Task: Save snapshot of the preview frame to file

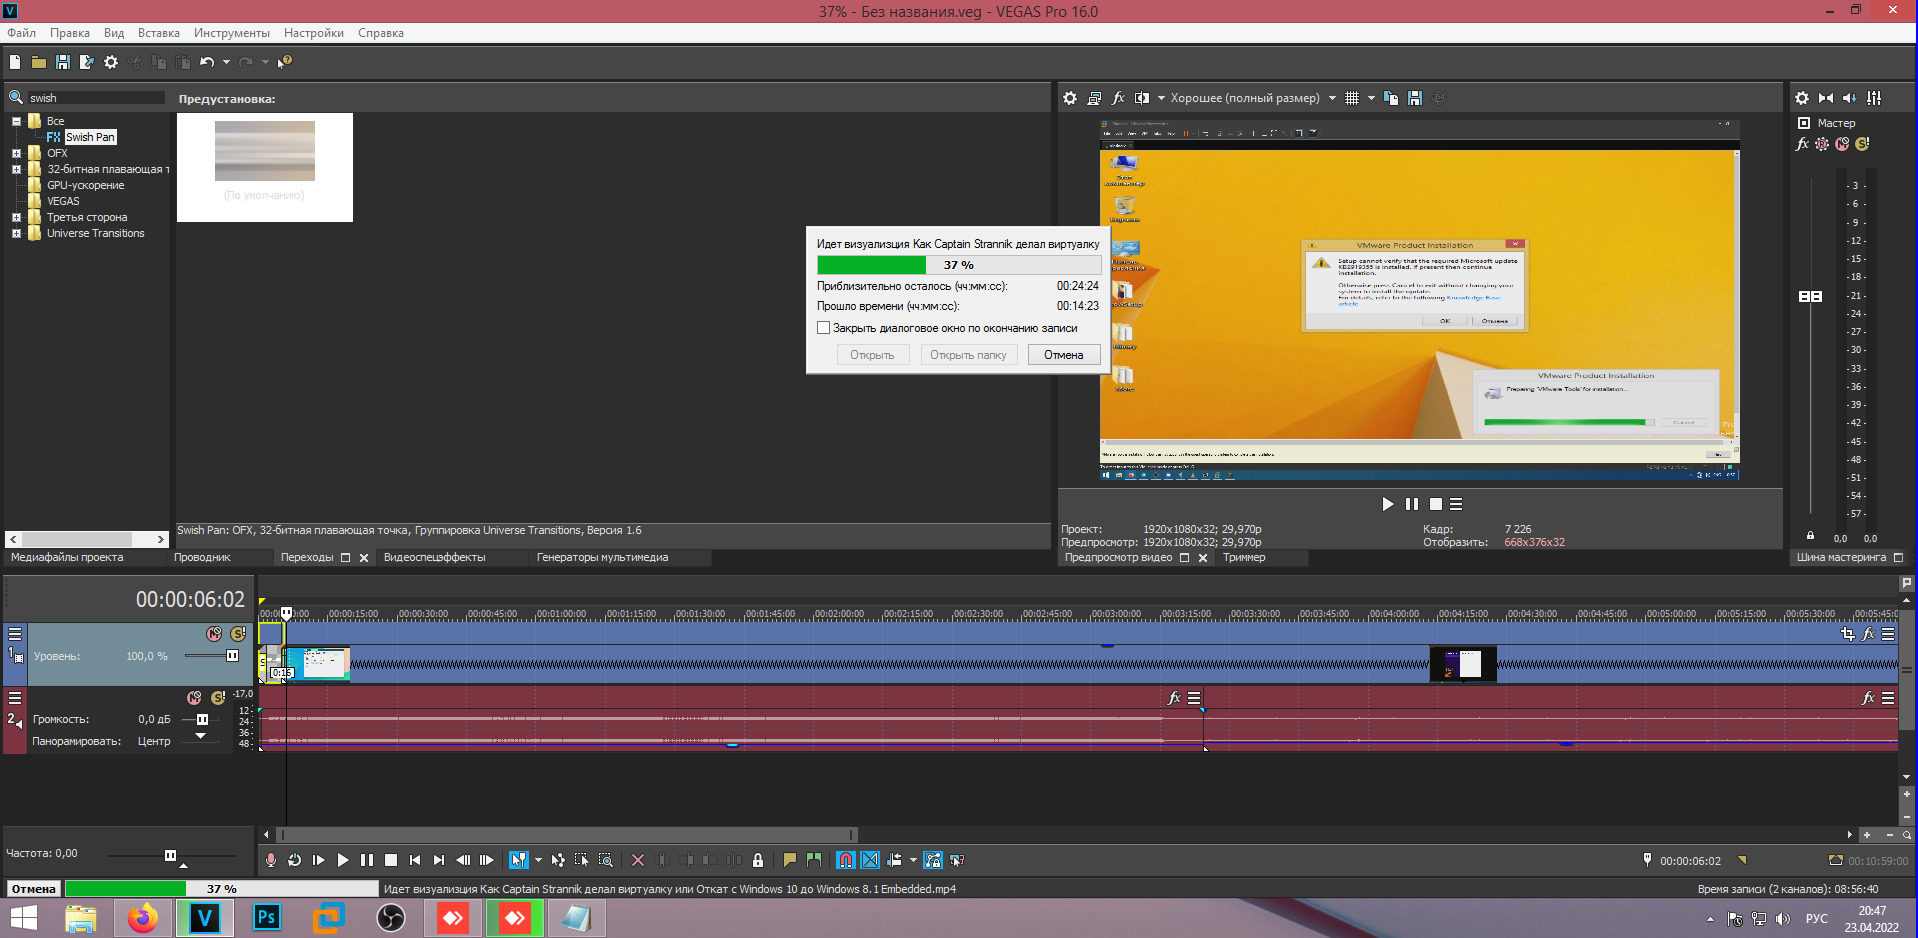Action: (1415, 98)
